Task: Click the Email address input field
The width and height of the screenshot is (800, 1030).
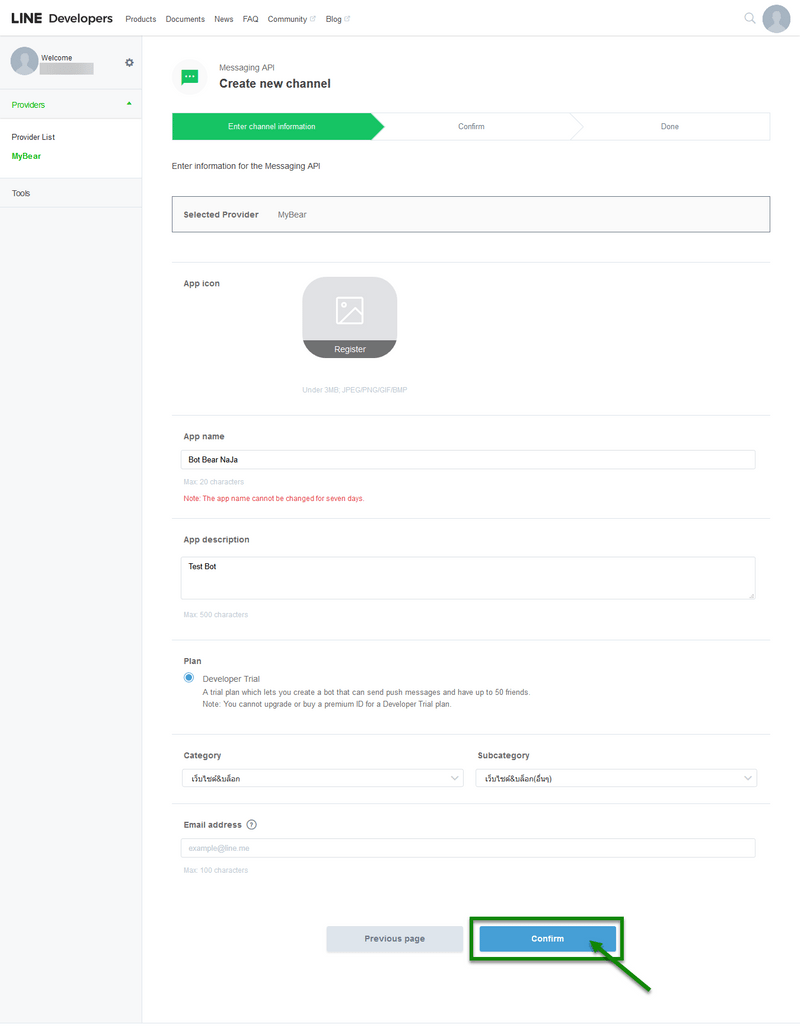Action: pos(468,848)
